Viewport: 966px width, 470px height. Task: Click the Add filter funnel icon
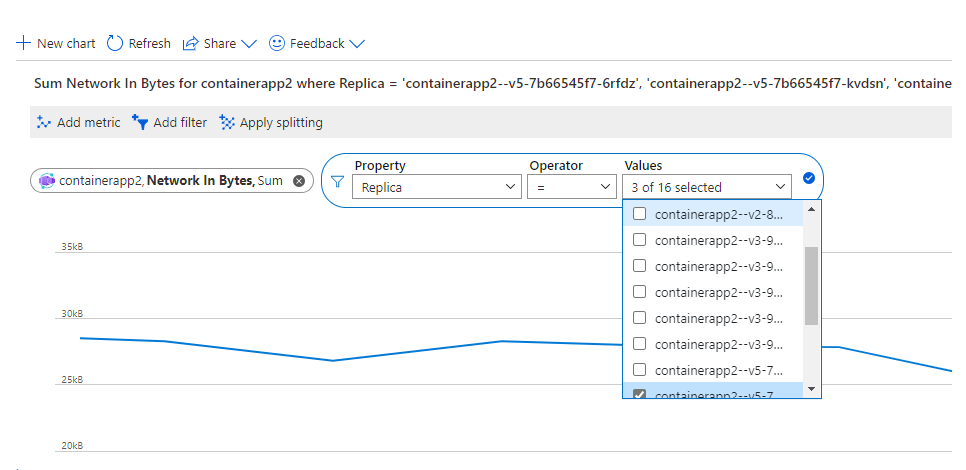point(141,122)
